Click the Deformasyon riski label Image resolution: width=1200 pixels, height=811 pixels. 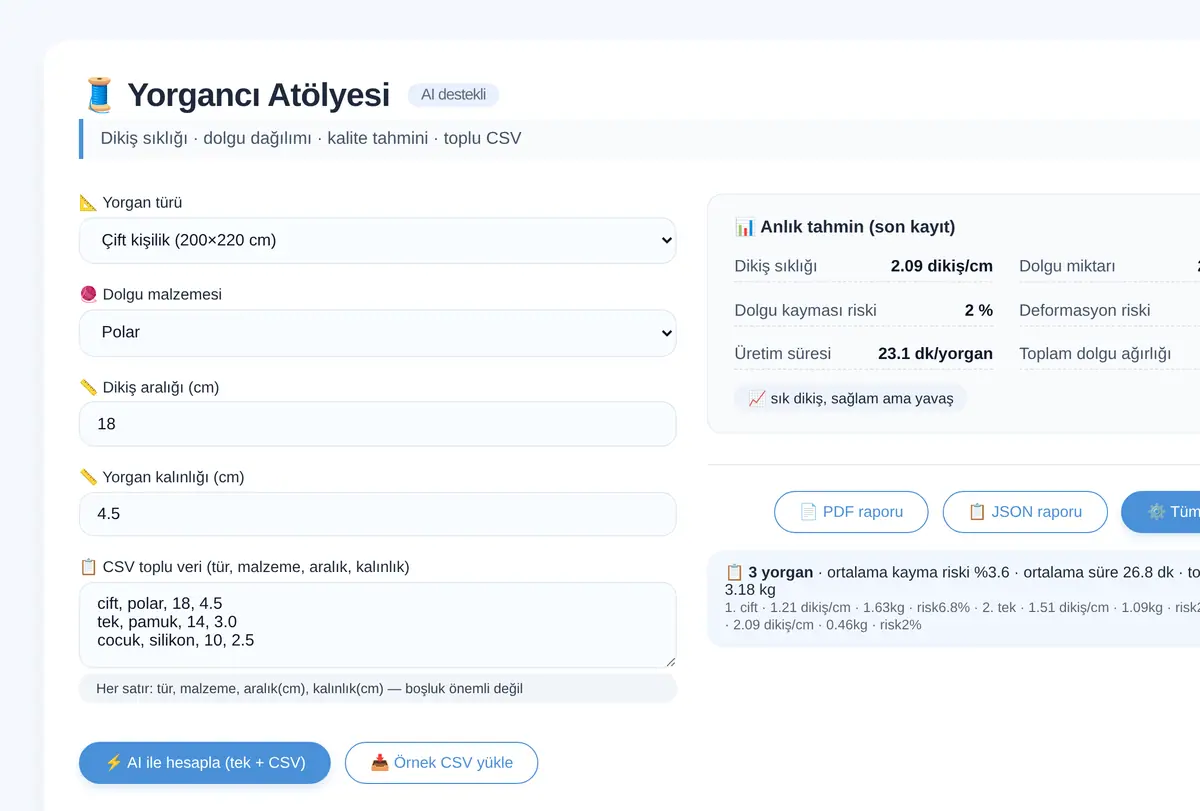[x=1085, y=310]
